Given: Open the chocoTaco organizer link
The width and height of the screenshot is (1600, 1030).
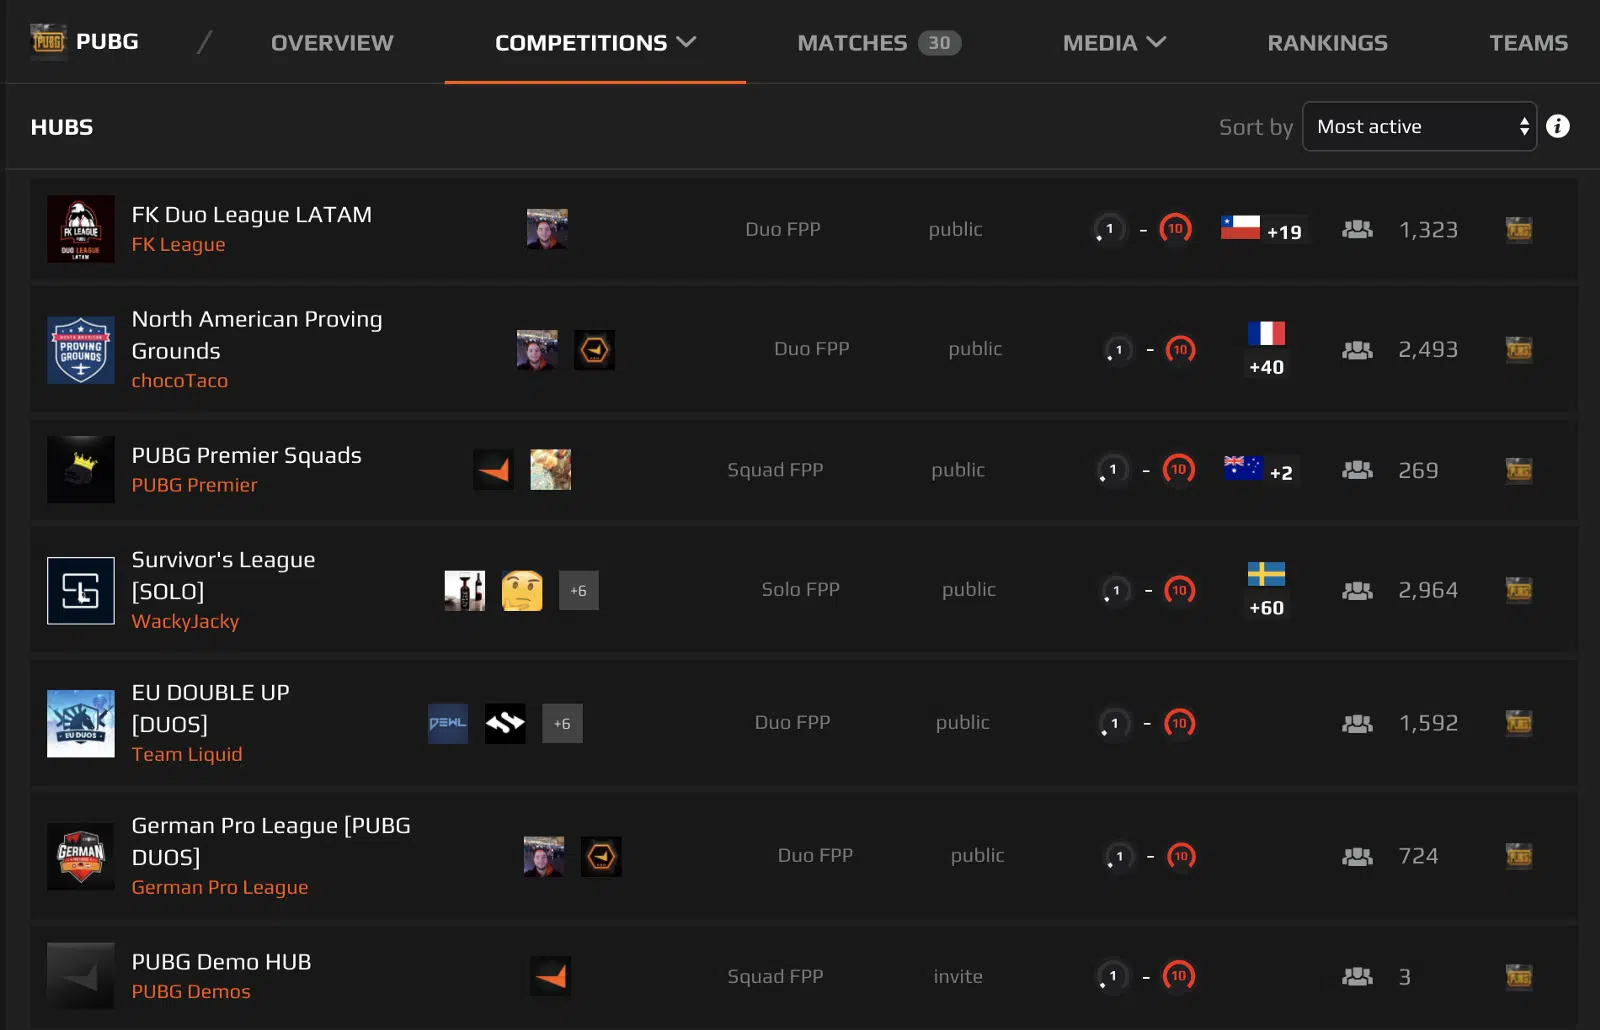Looking at the screenshot, I should coord(180,380).
